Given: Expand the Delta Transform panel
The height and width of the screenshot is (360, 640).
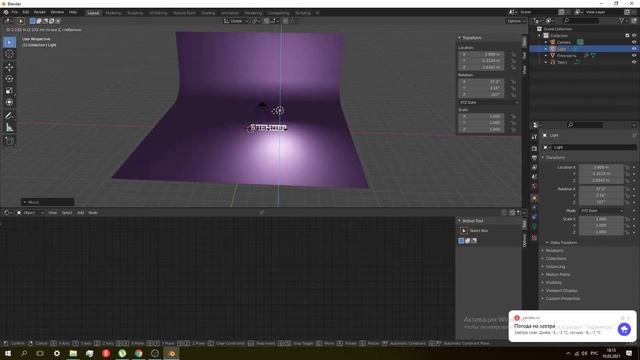Looking at the screenshot, I should click(563, 242).
